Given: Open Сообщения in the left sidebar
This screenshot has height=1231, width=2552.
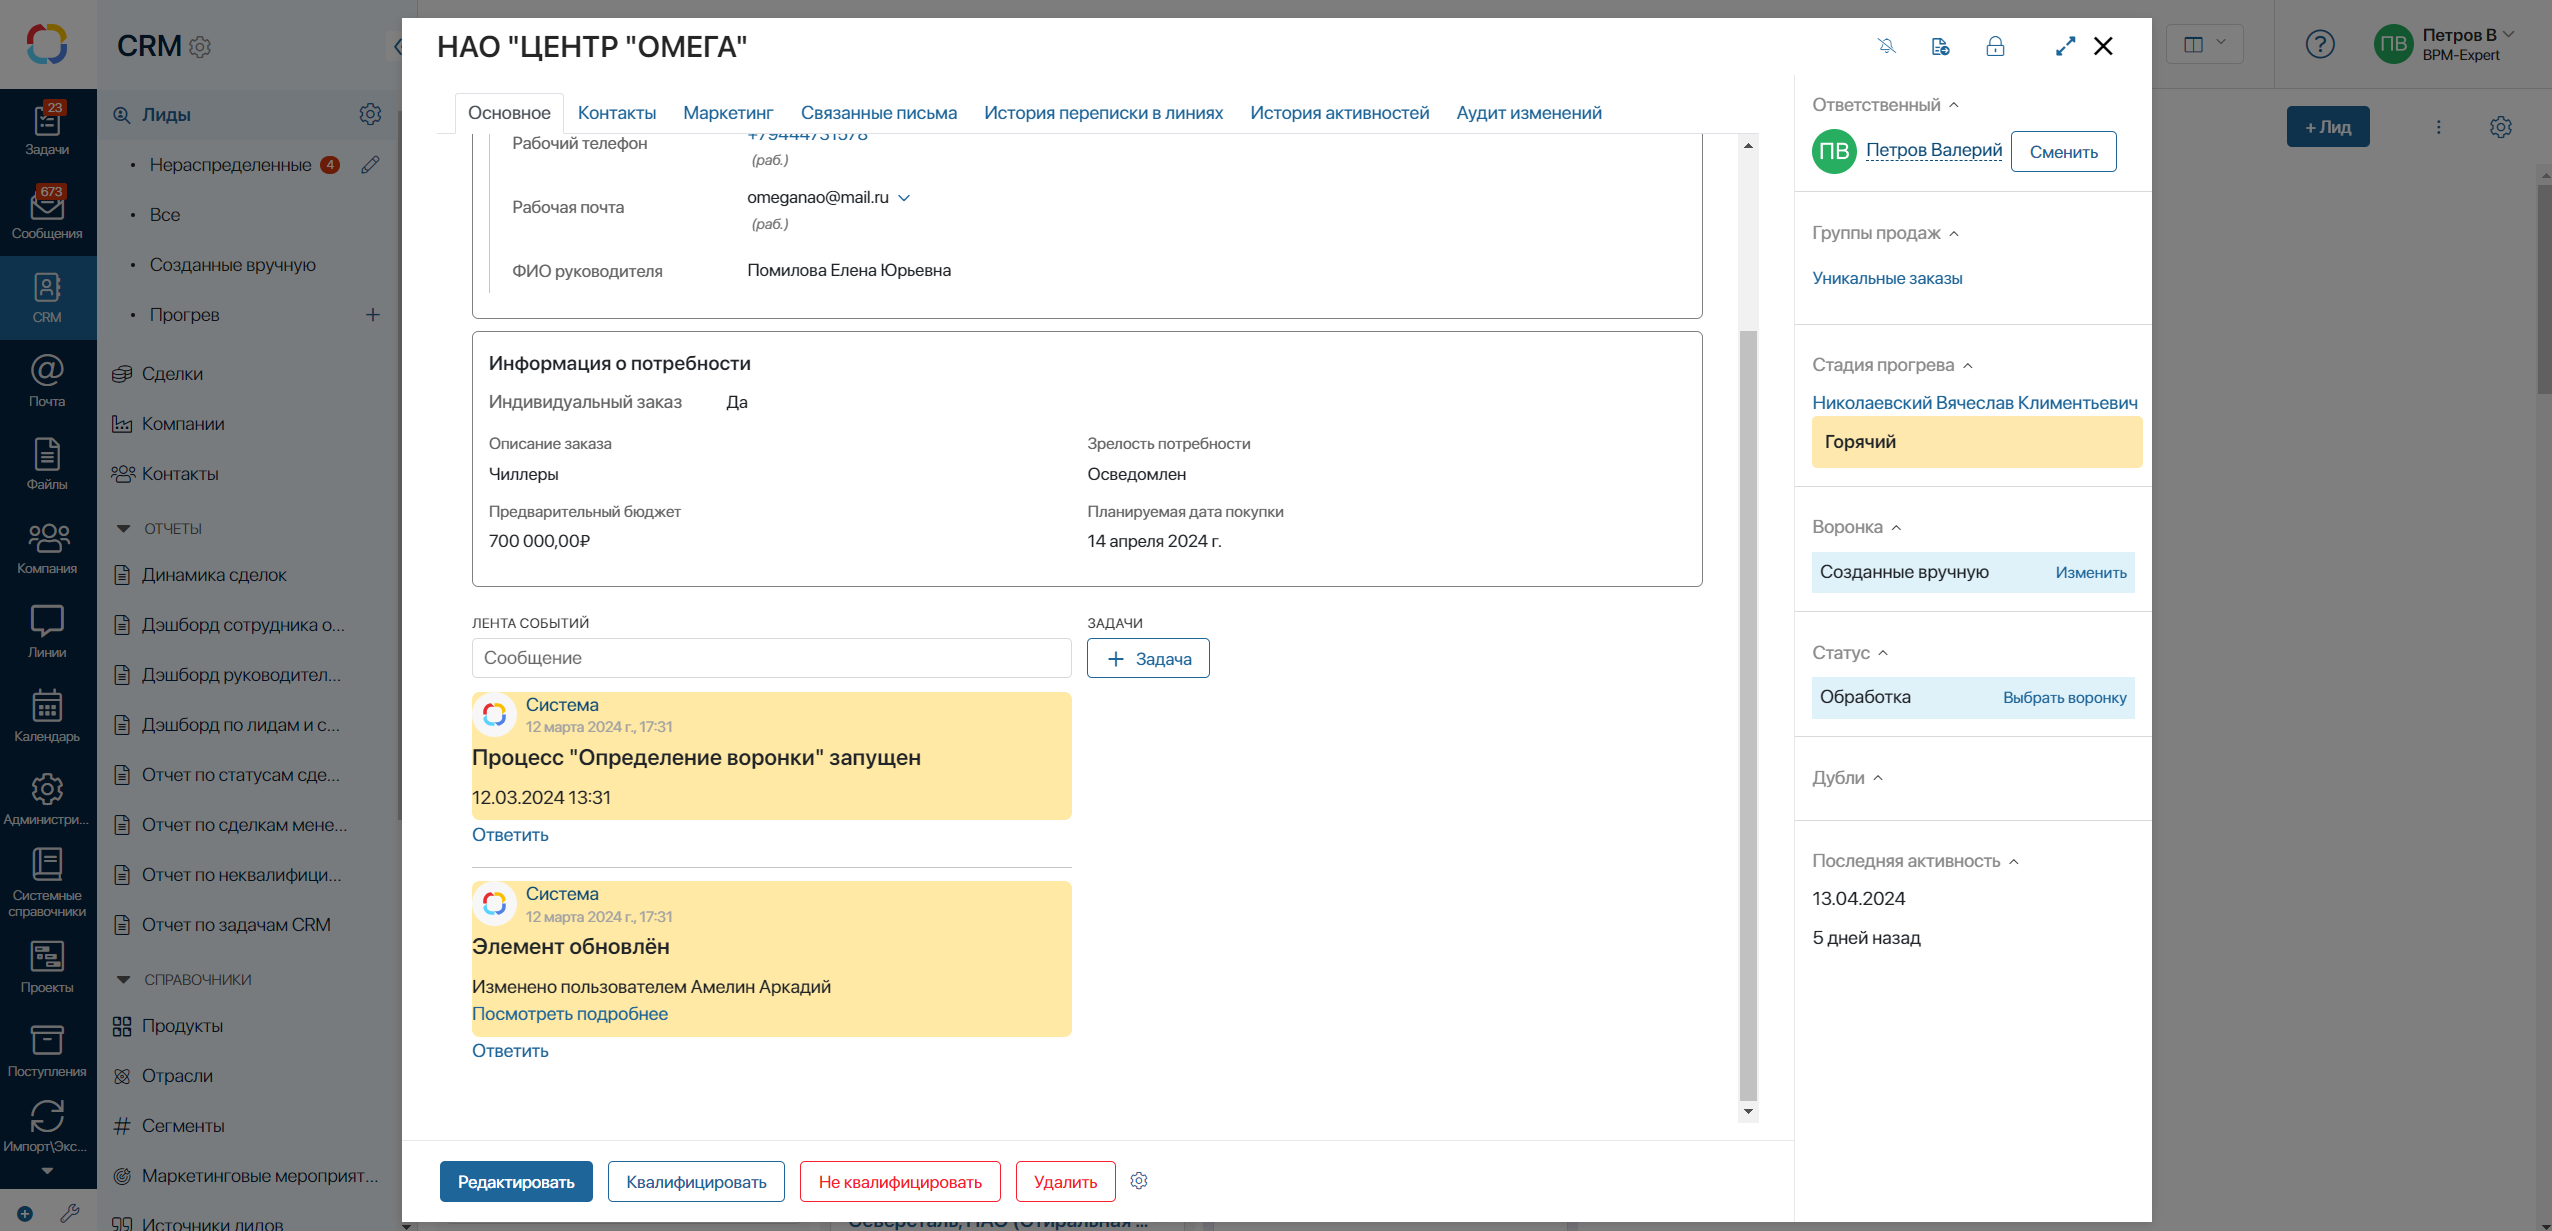Looking at the screenshot, I should click(47, 214).
